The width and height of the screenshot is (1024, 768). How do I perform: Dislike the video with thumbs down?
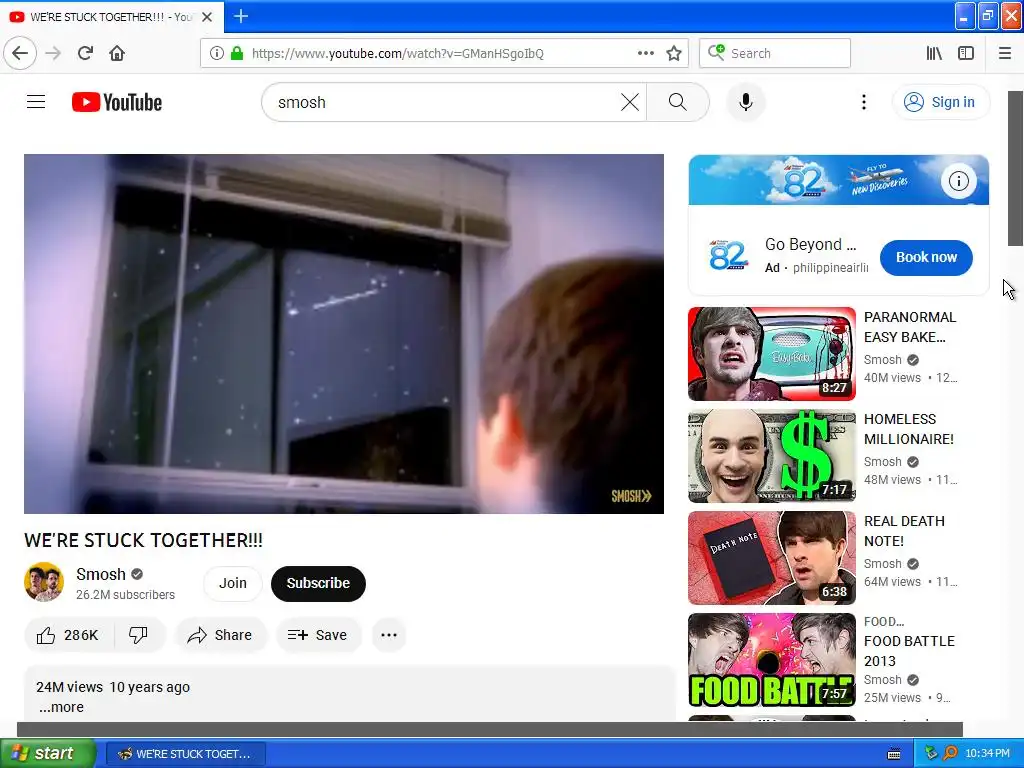click(x=138, y=635)
